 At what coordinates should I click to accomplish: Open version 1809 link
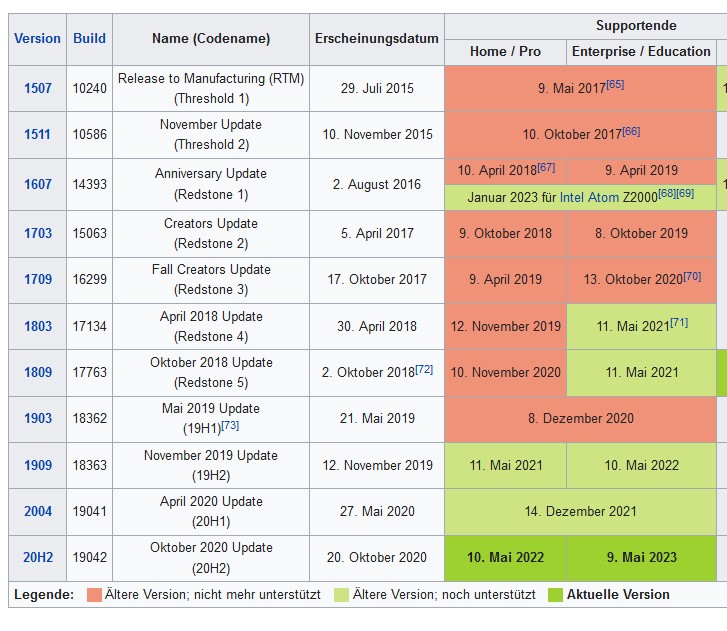tap(38, 372)
